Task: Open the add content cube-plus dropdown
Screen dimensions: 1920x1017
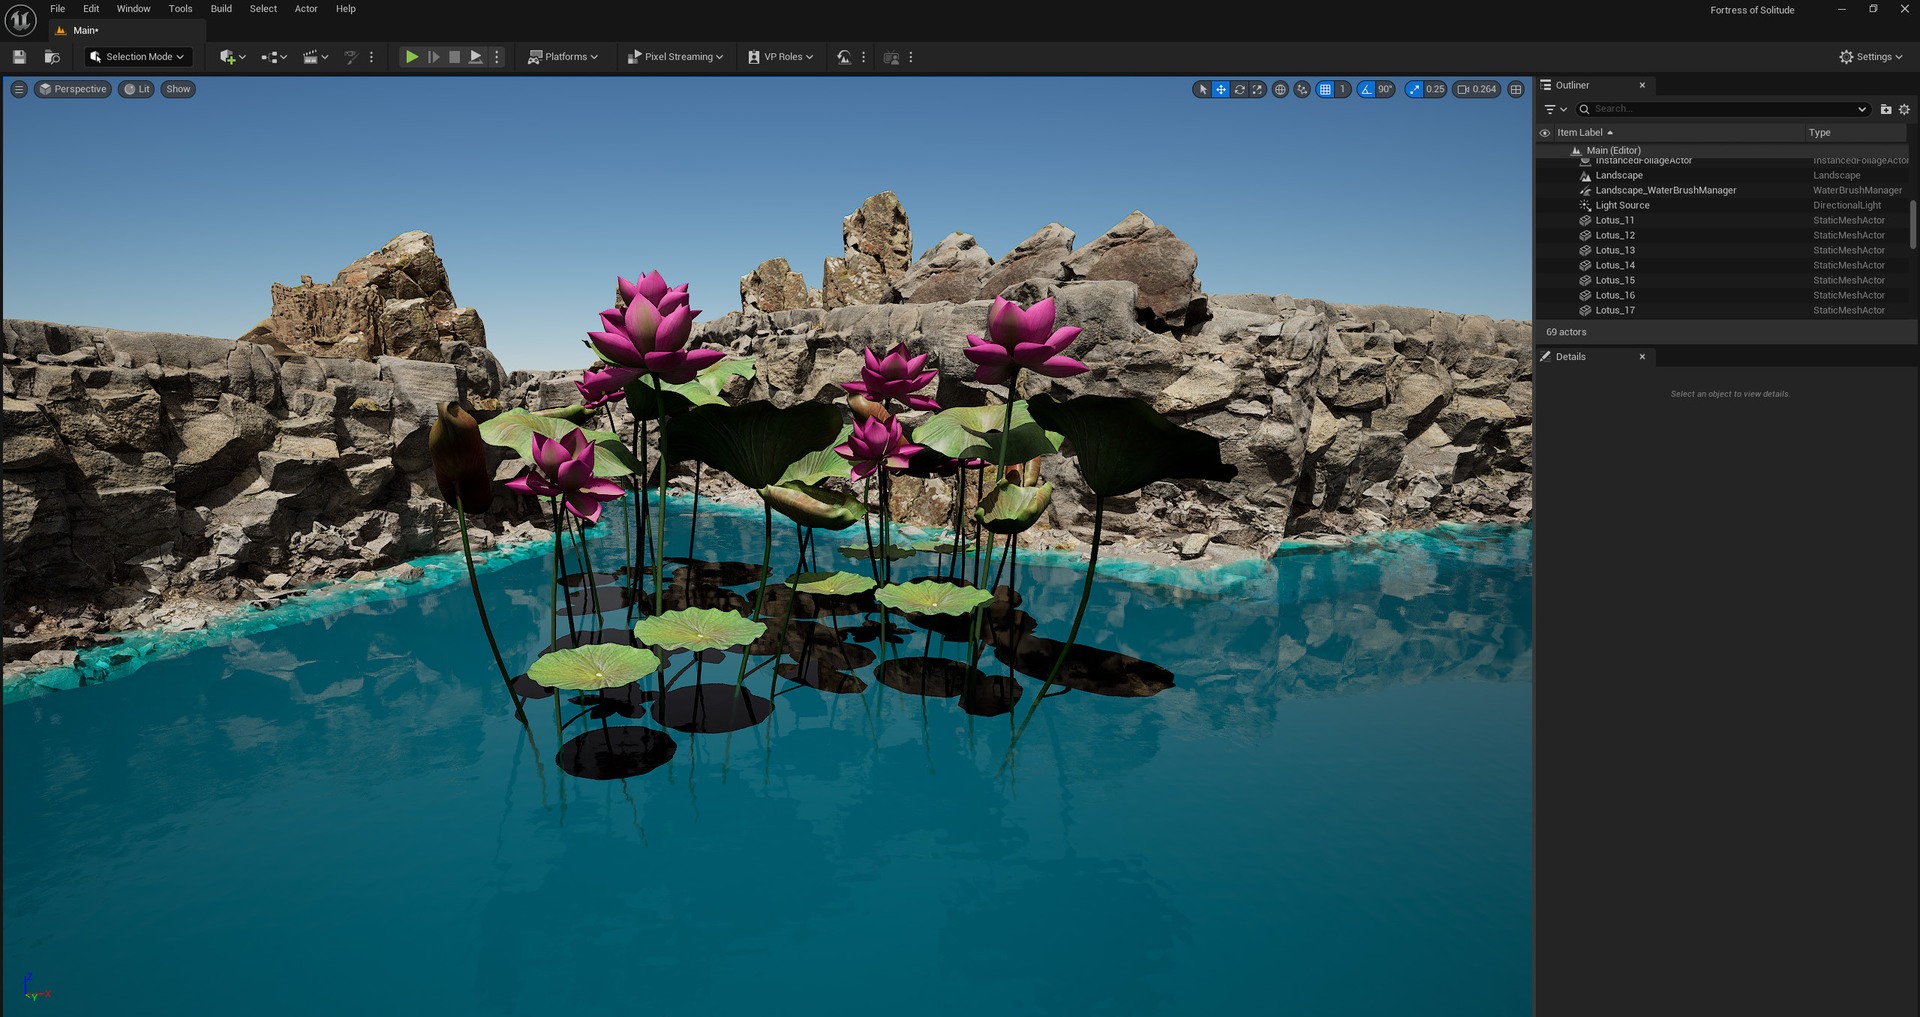Action: [232, 57]
